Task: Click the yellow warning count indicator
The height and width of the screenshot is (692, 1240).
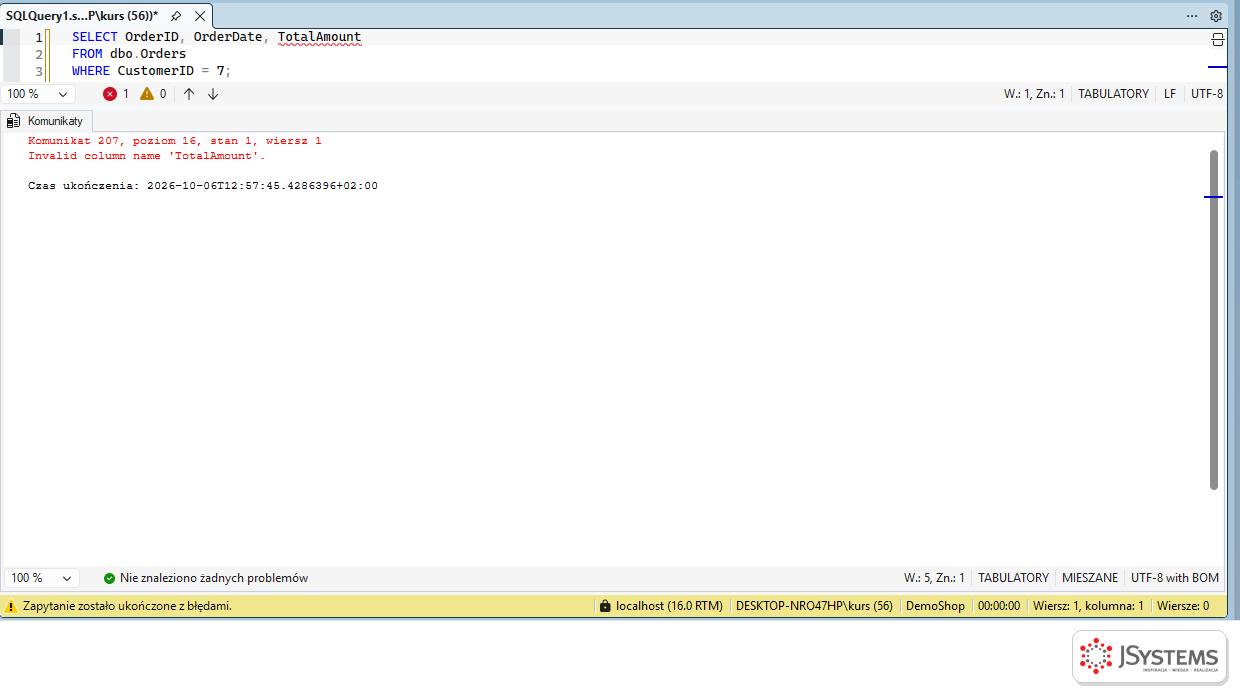Action: [153, 94]
